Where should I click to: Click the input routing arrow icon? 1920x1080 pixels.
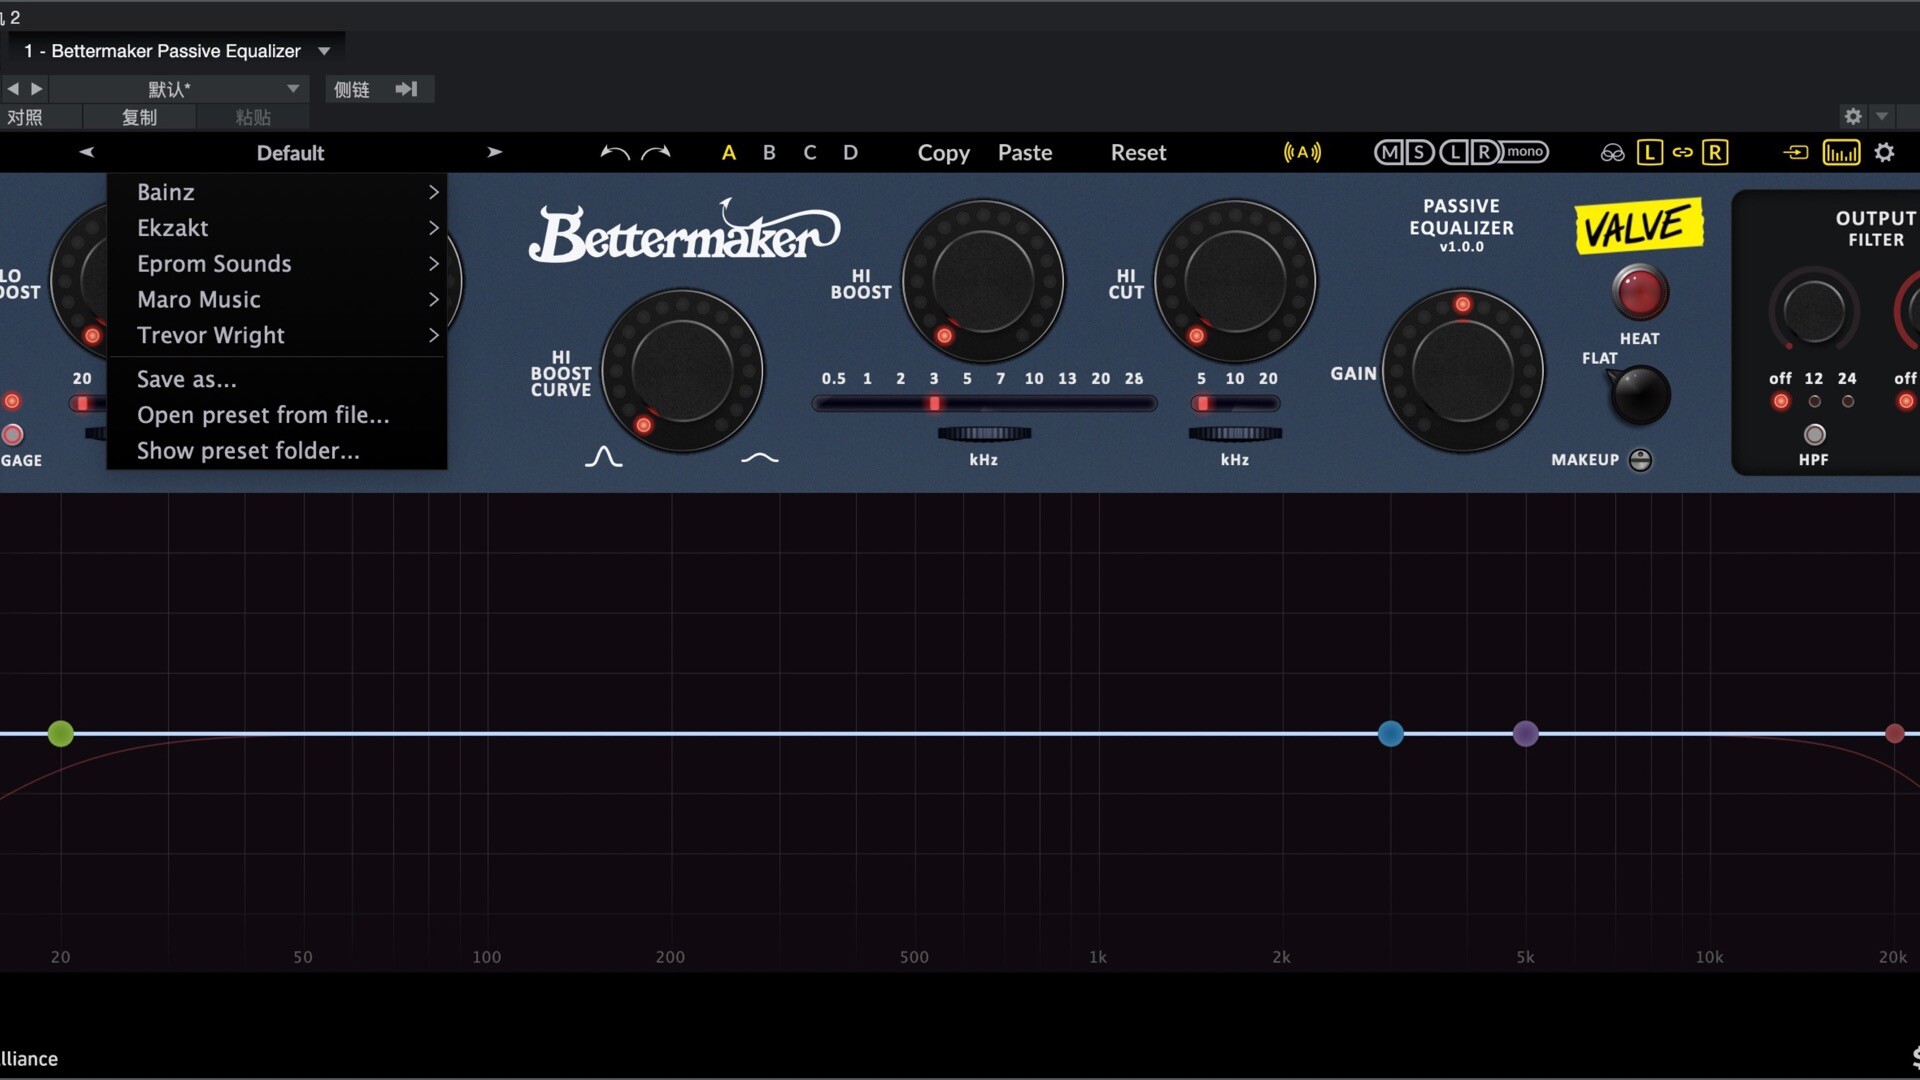(1796, 152)
